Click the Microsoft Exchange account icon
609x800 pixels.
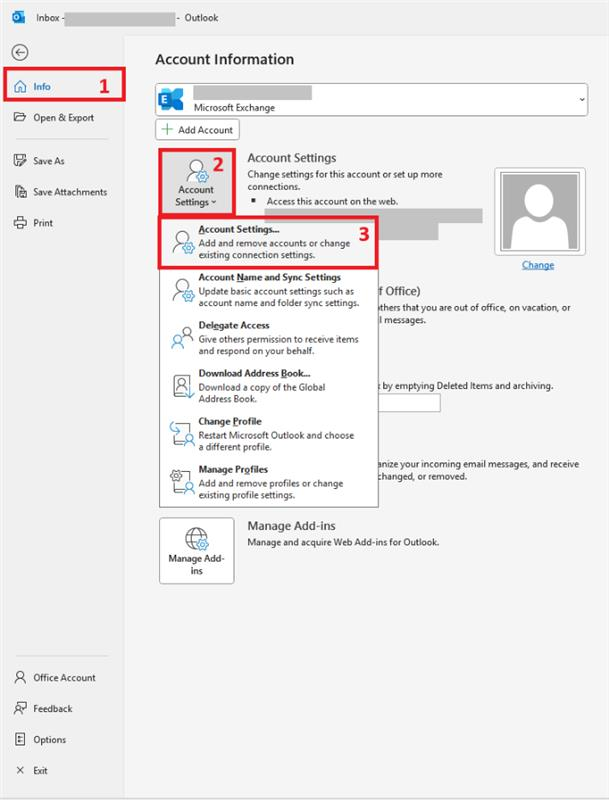[171, 99]
